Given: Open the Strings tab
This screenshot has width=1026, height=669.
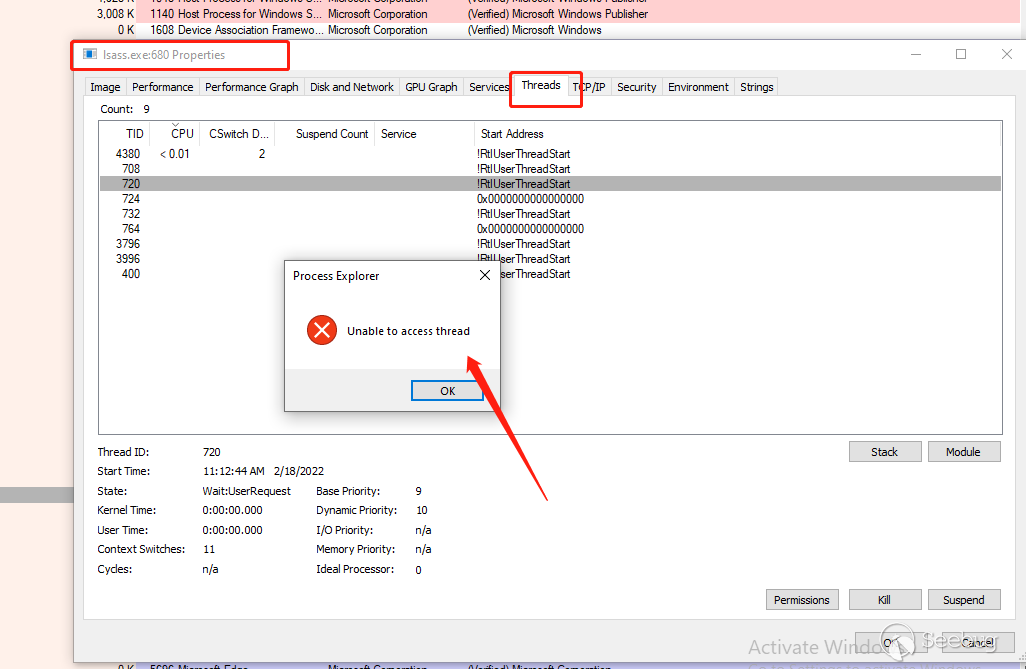Looking at the screenshot, I should (756, 87).
